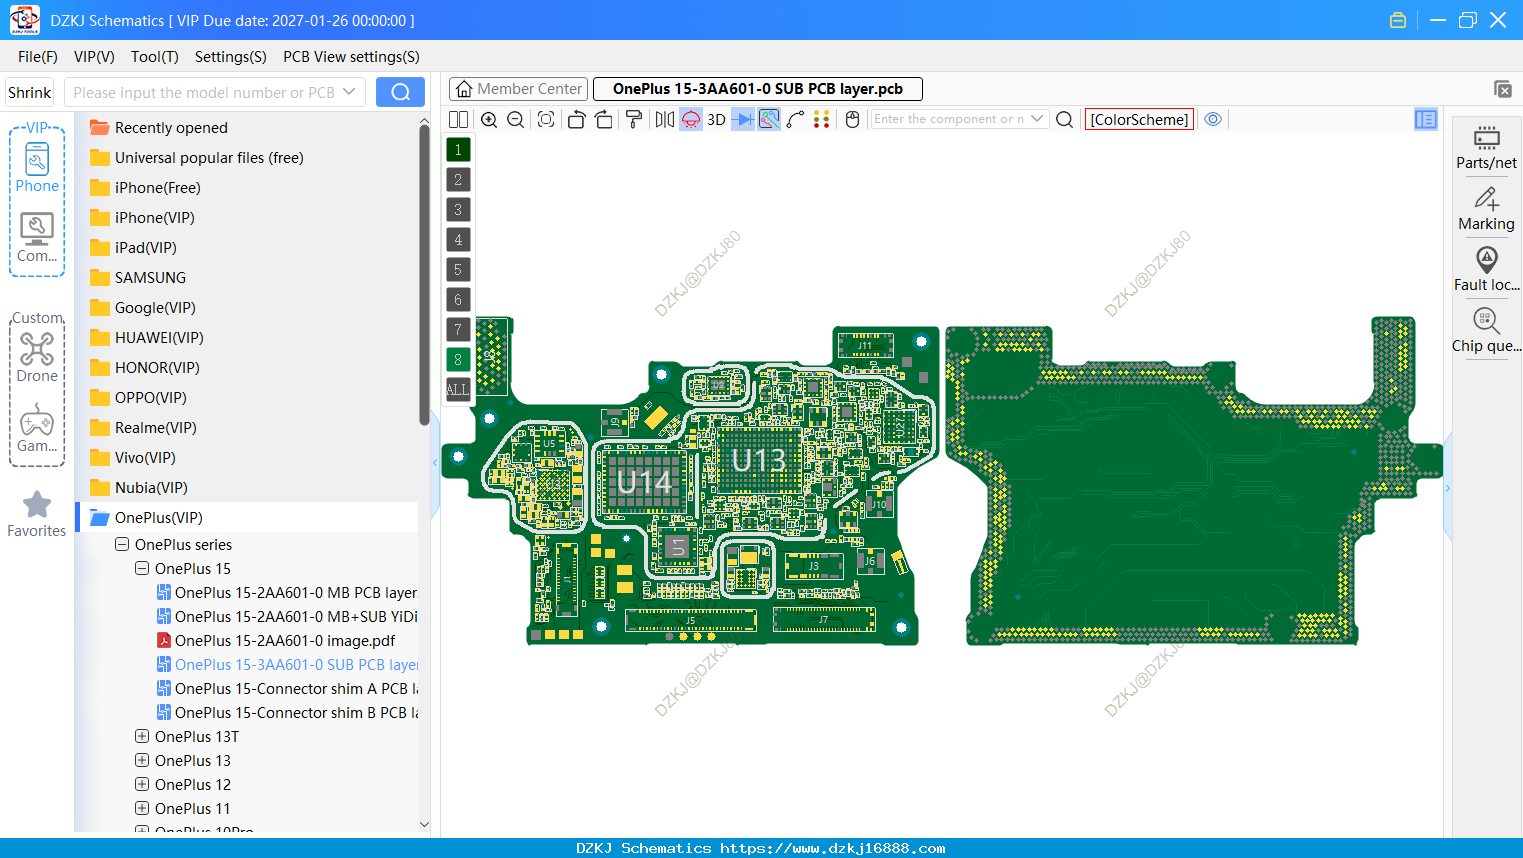Open the Marking tool
The image size is (1523, 858).
coord(1486,210)
